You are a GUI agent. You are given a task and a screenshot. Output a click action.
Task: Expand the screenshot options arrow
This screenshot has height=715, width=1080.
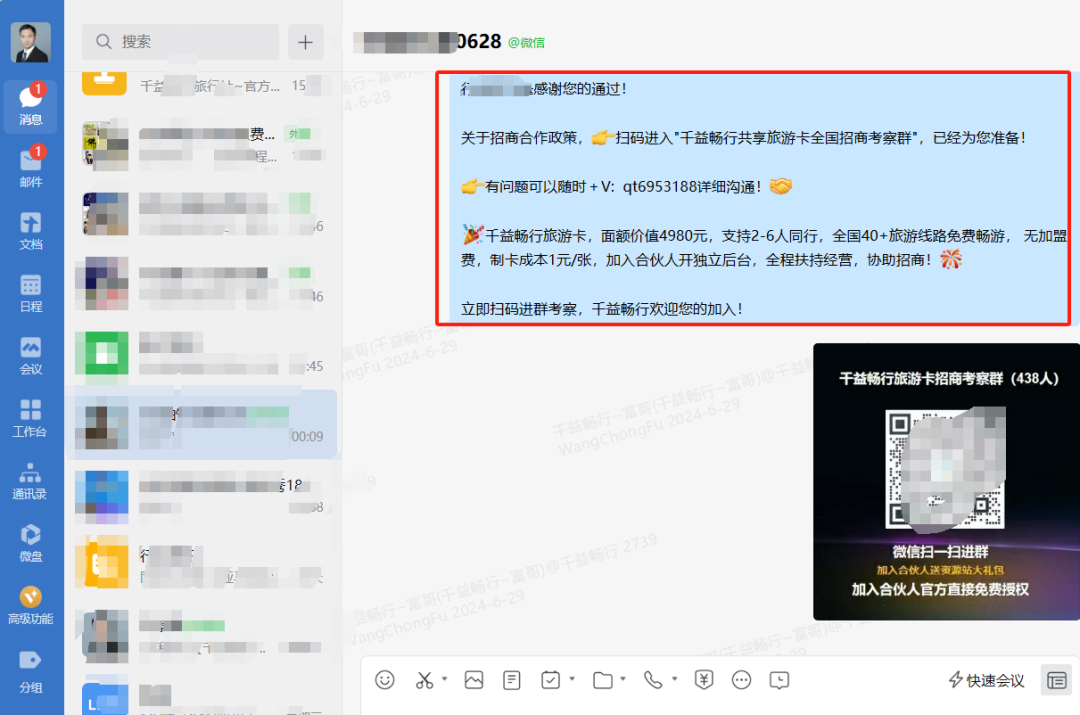tap(444, 679)
